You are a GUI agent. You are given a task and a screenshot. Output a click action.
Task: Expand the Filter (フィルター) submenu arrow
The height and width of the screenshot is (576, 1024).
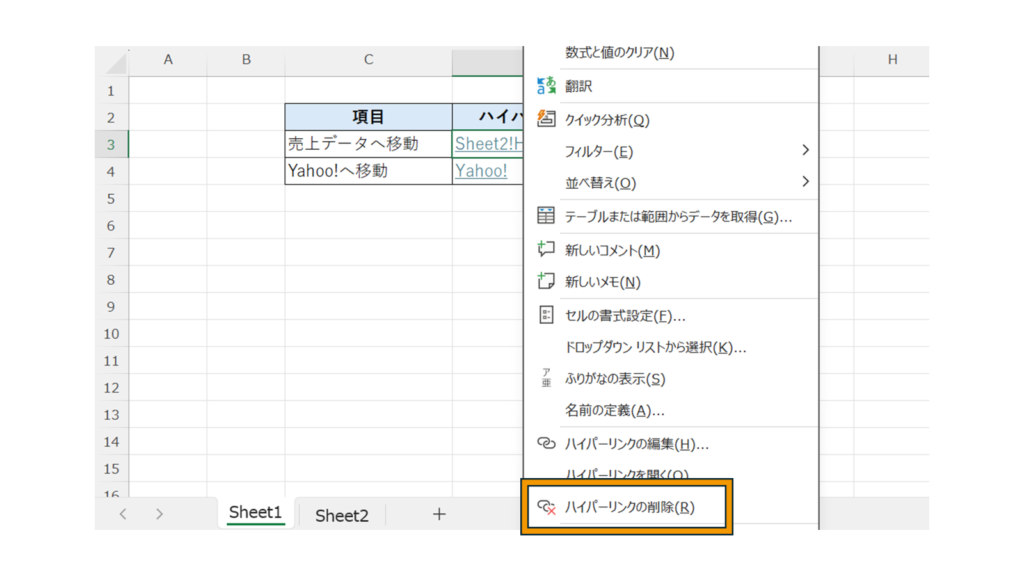(x=805, y=151)
